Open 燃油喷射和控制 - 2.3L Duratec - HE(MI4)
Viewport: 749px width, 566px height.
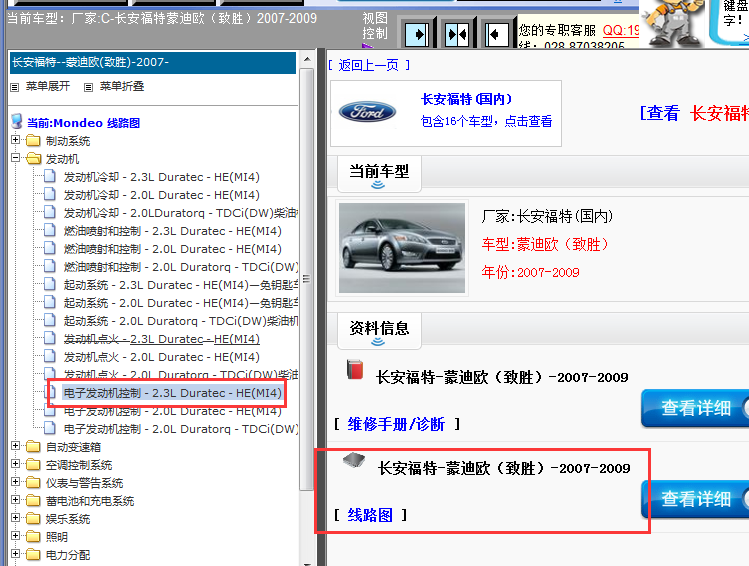pos(172,231)
